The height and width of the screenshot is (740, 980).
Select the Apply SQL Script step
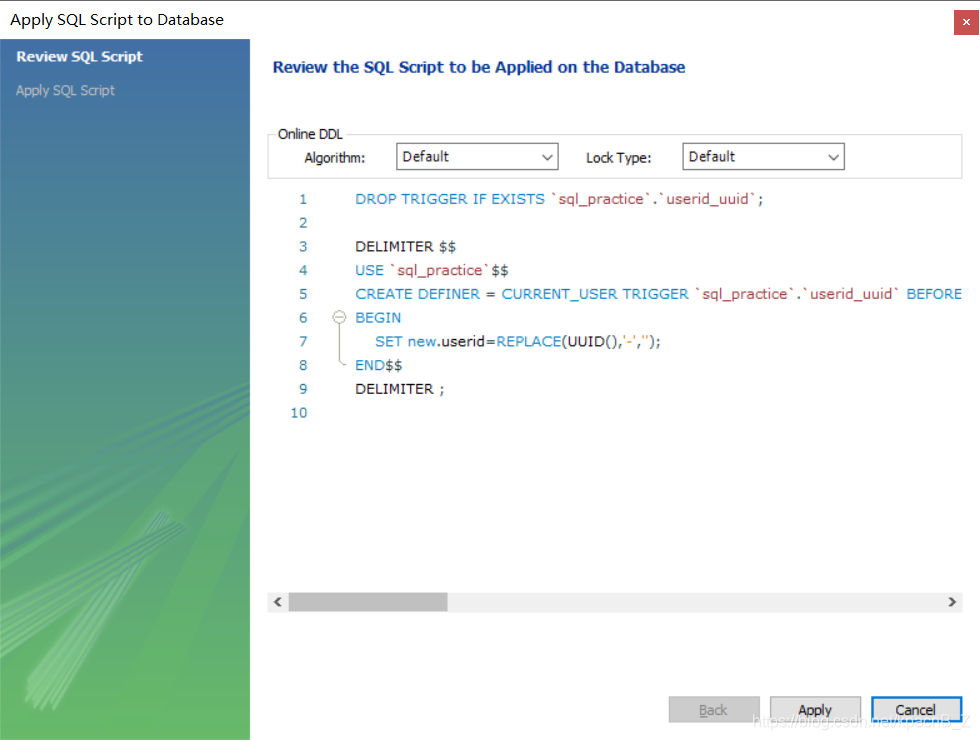65,90
